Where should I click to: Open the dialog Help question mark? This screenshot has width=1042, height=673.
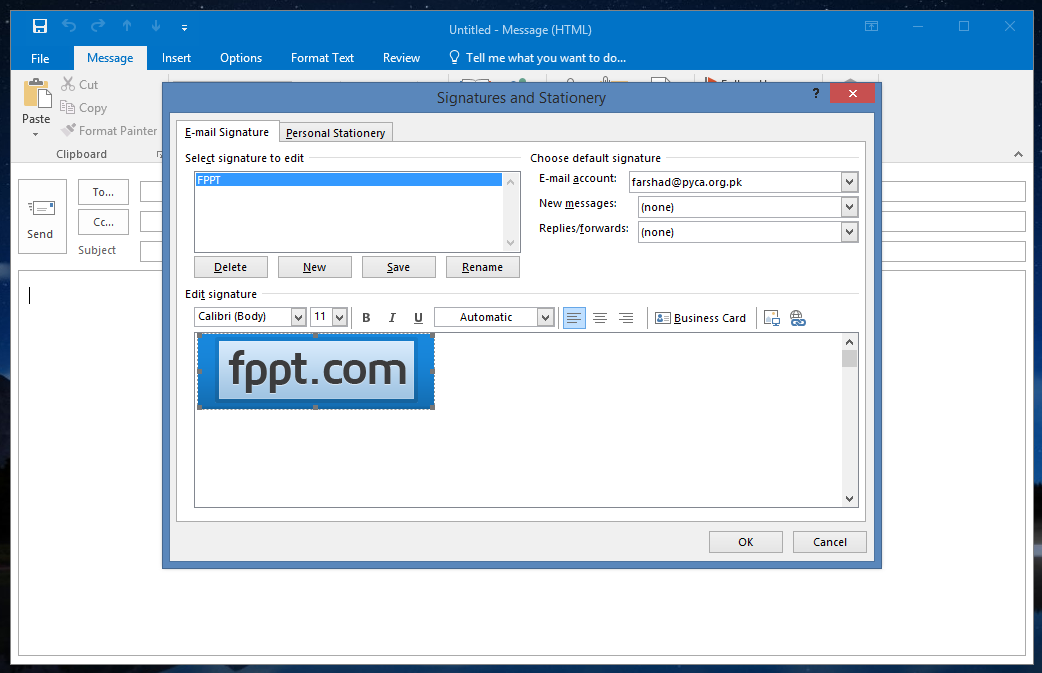(816, 93)
